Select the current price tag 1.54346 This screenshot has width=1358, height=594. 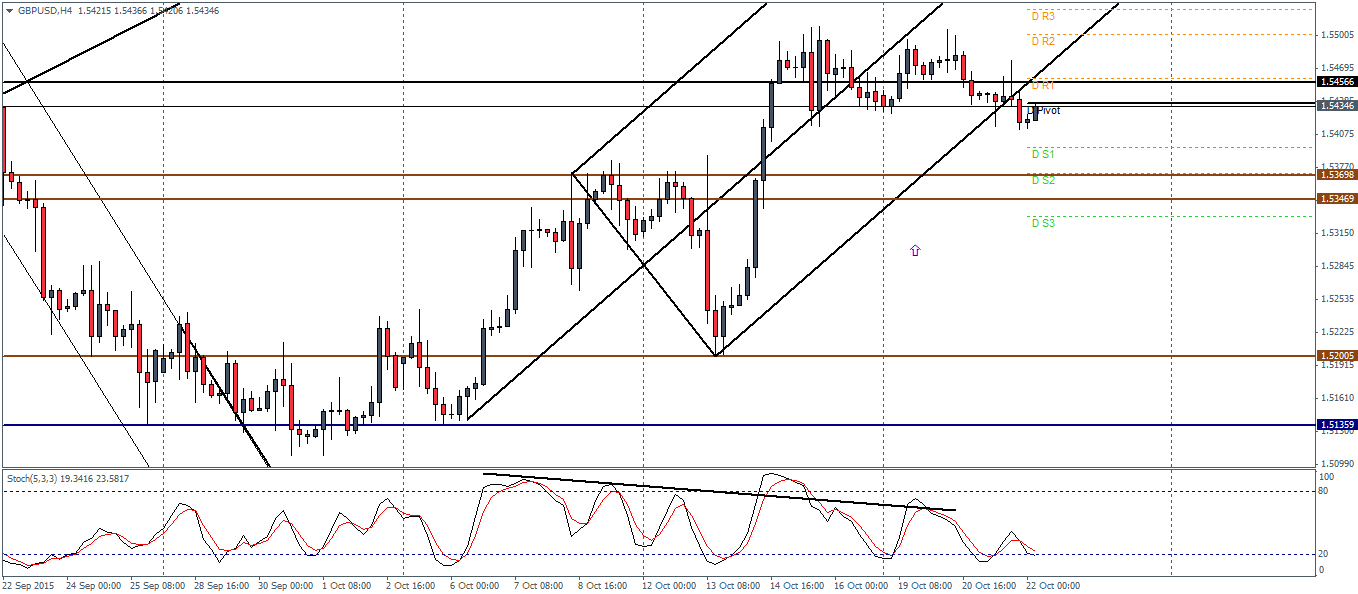point(1336,105)
